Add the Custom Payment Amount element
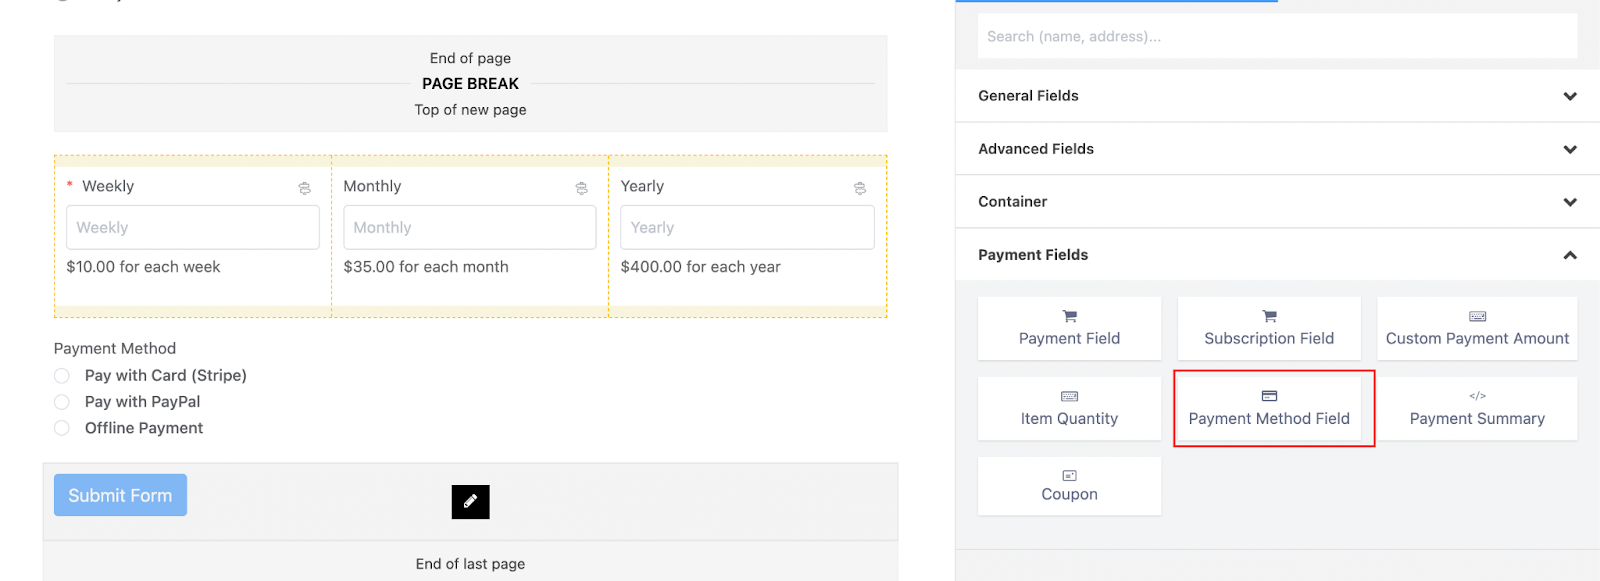This screenshot has height=581, width=1600. click(1476, 328)
